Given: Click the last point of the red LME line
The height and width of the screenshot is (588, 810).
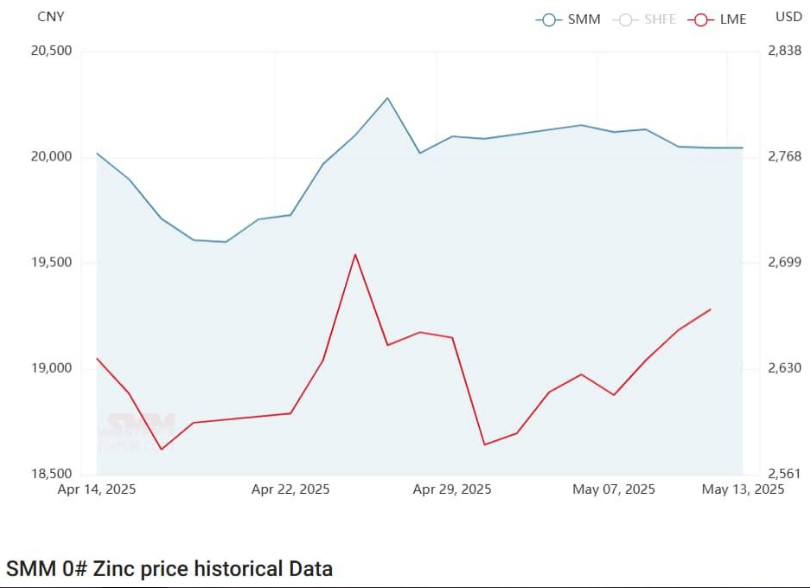Looking at the screenshot, I should pos(710,309).
